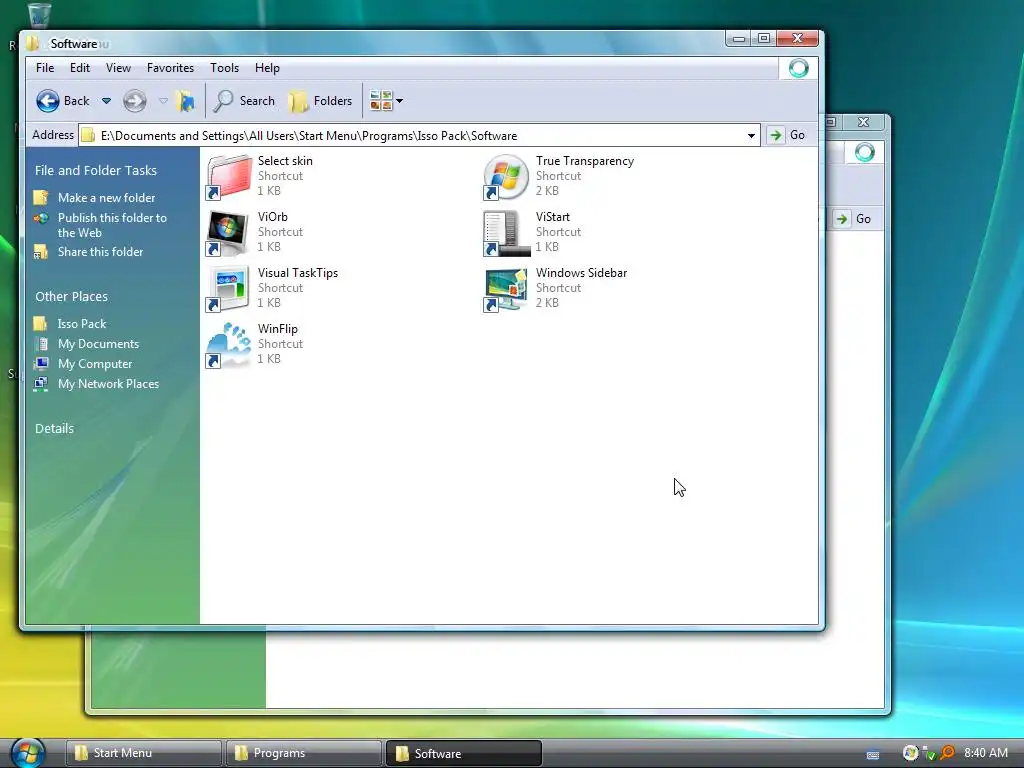The height and width of the screenshot is (768, 1024).
Task: Select the "Visual TaskTips" file name
Action: (298, 273)
